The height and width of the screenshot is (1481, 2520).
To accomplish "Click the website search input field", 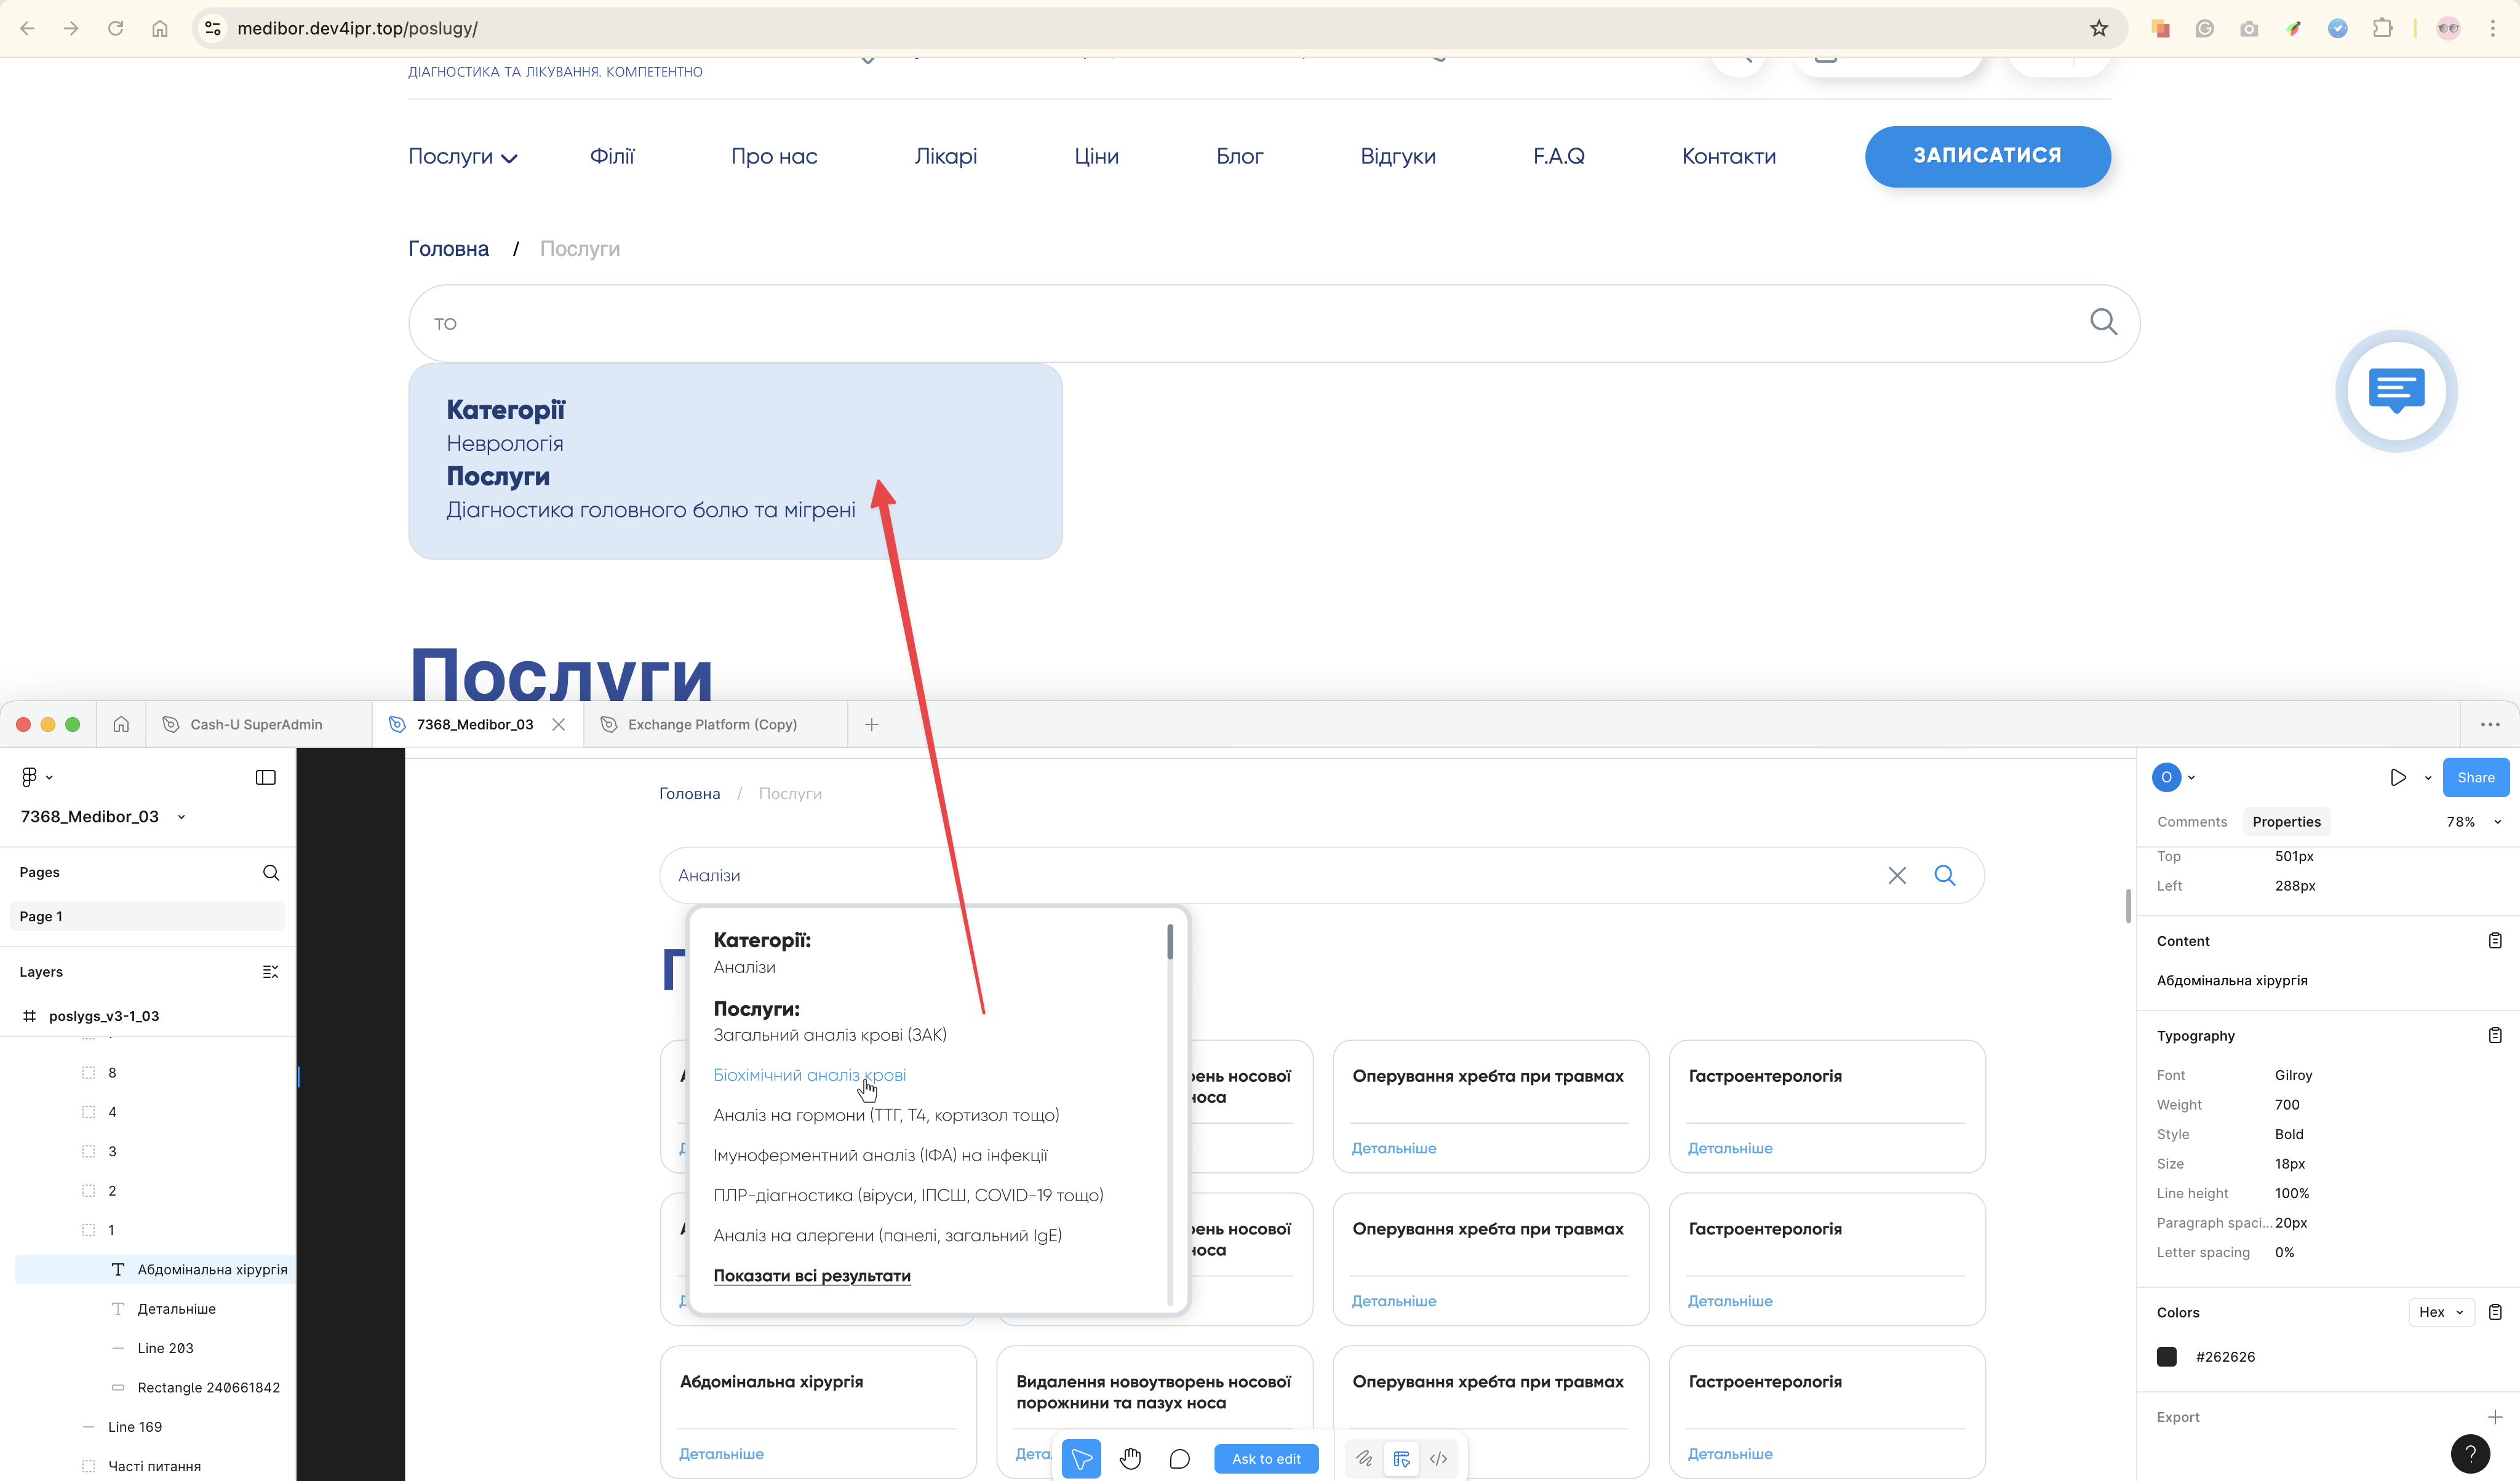I will pyautogui.click(x=1200, y=324).
